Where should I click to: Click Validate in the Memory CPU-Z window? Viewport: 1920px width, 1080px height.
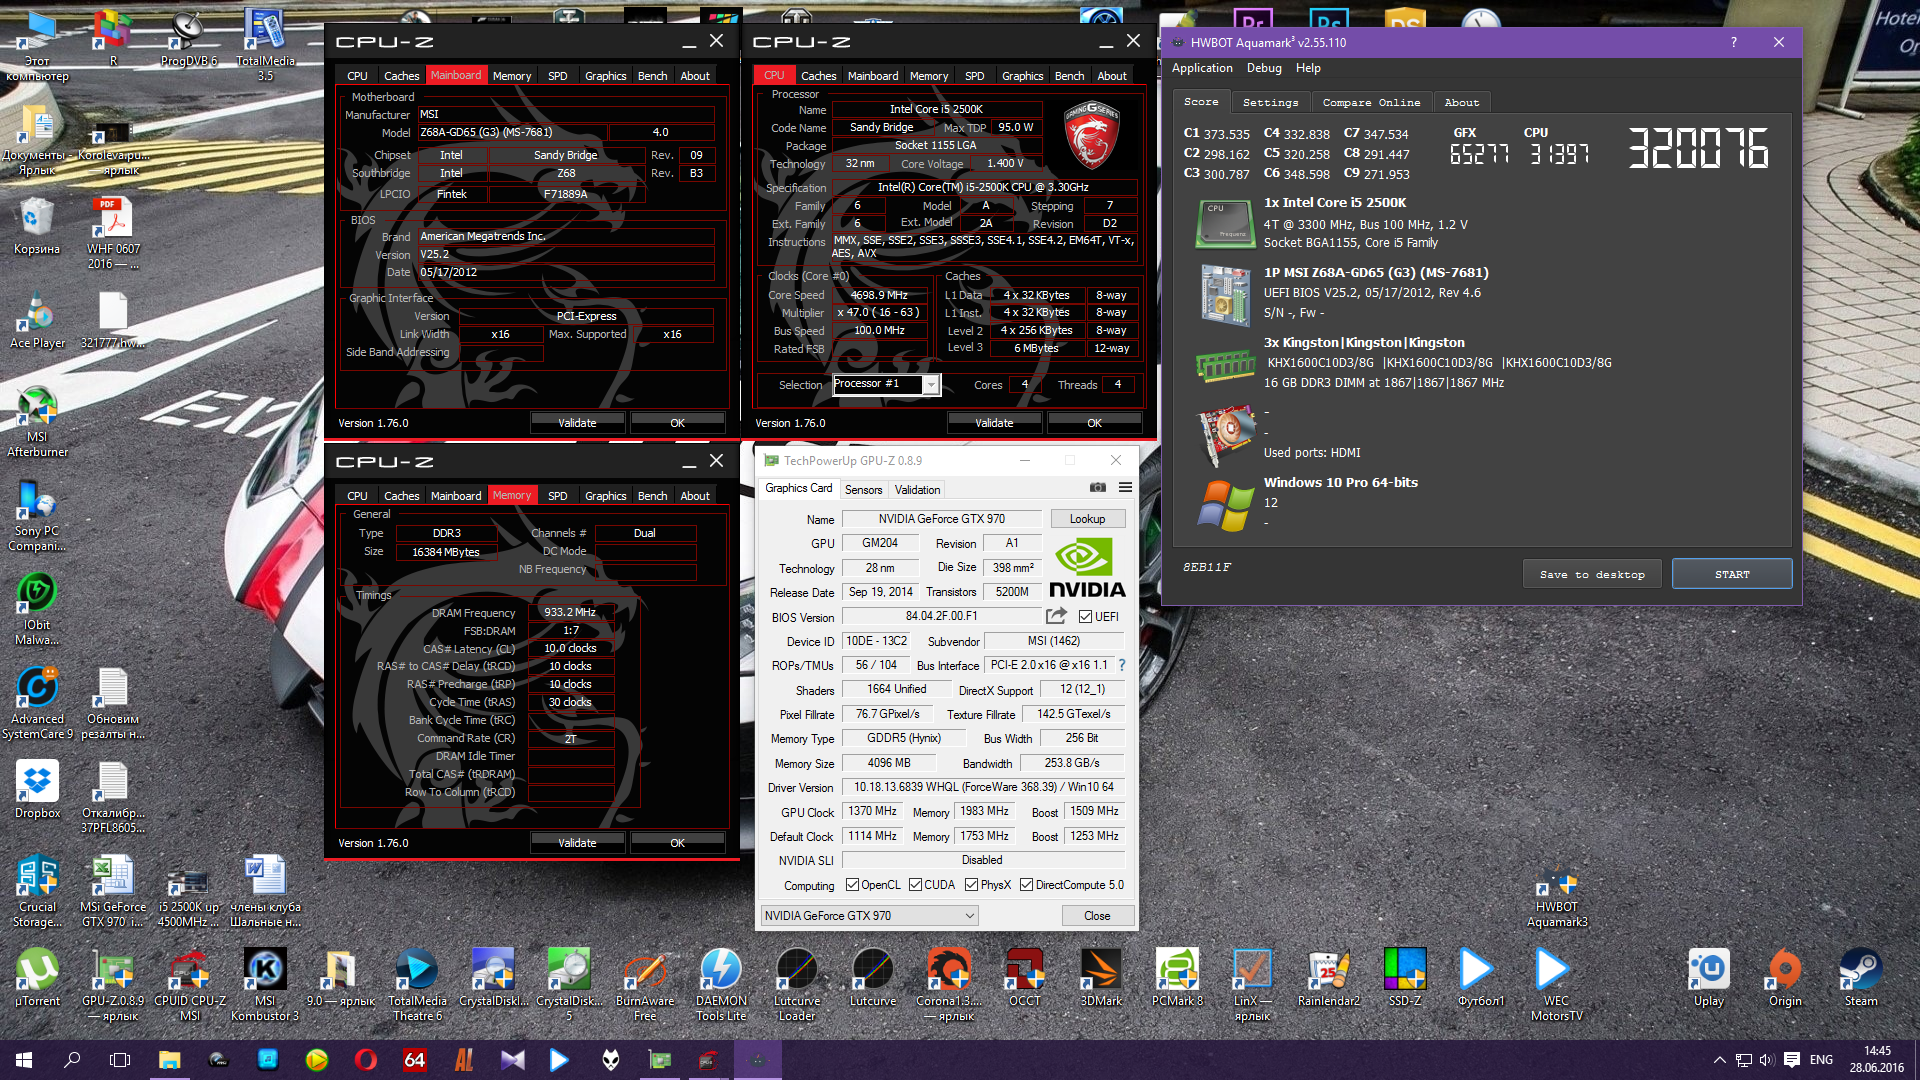tap(577, 843)
